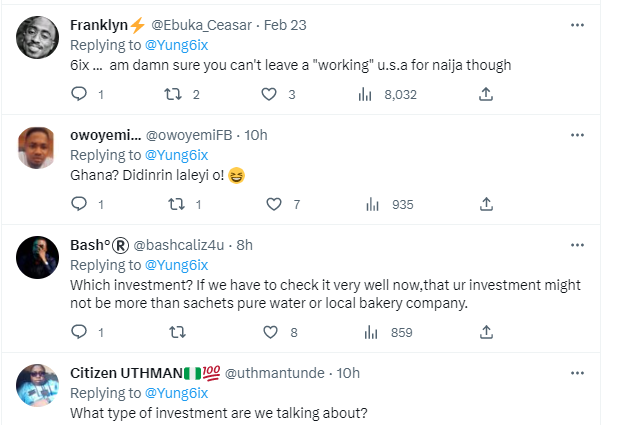Retweet owoyemi's Ghana tweet
The height and width of the screenshot is (425, 626).
176,204
